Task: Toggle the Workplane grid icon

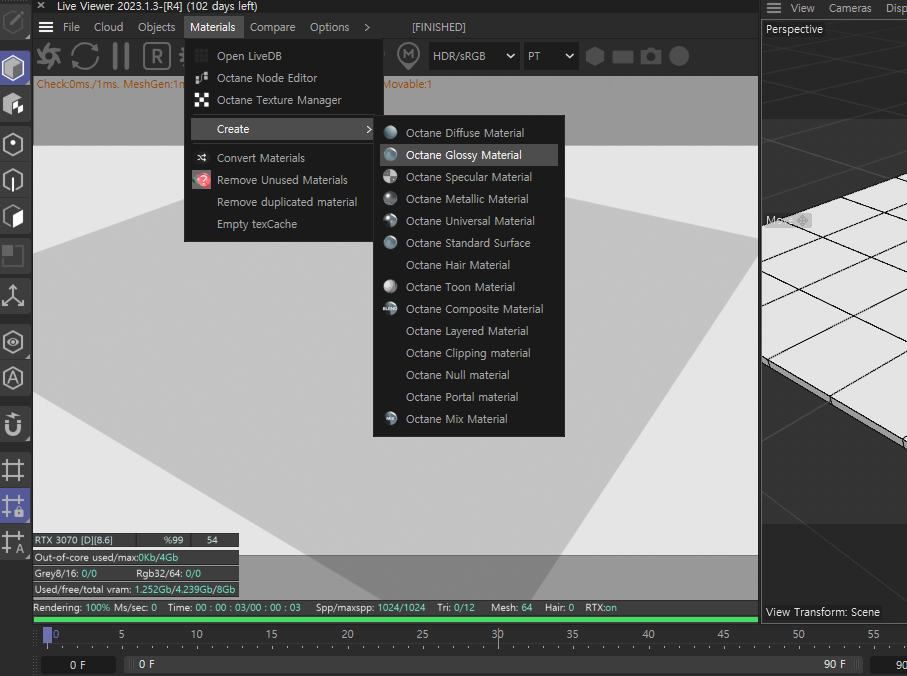Action: 13,470
